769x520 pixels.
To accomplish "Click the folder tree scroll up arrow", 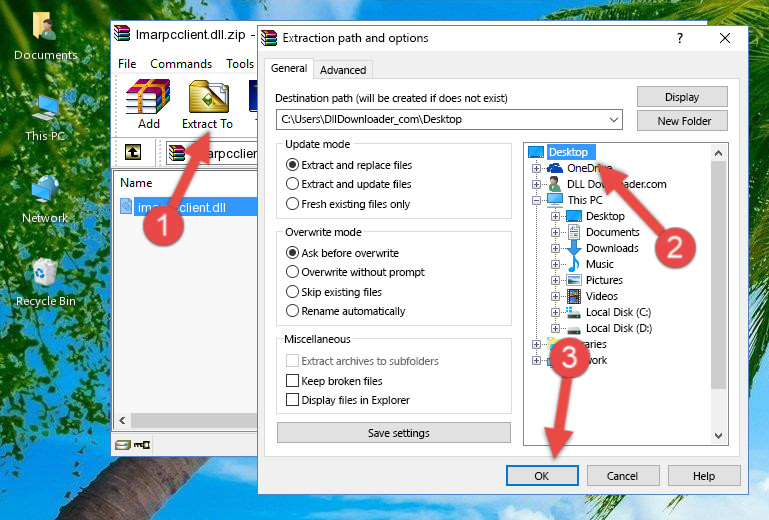I will pyautogui.click(x=718, y=153).
